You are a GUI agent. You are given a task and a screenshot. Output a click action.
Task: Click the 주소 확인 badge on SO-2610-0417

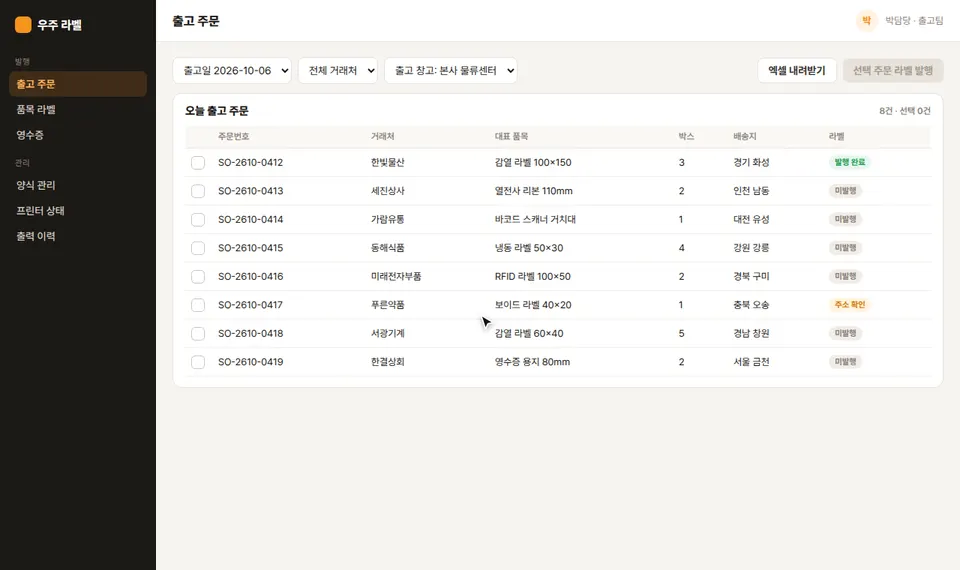tap(849, 305)
